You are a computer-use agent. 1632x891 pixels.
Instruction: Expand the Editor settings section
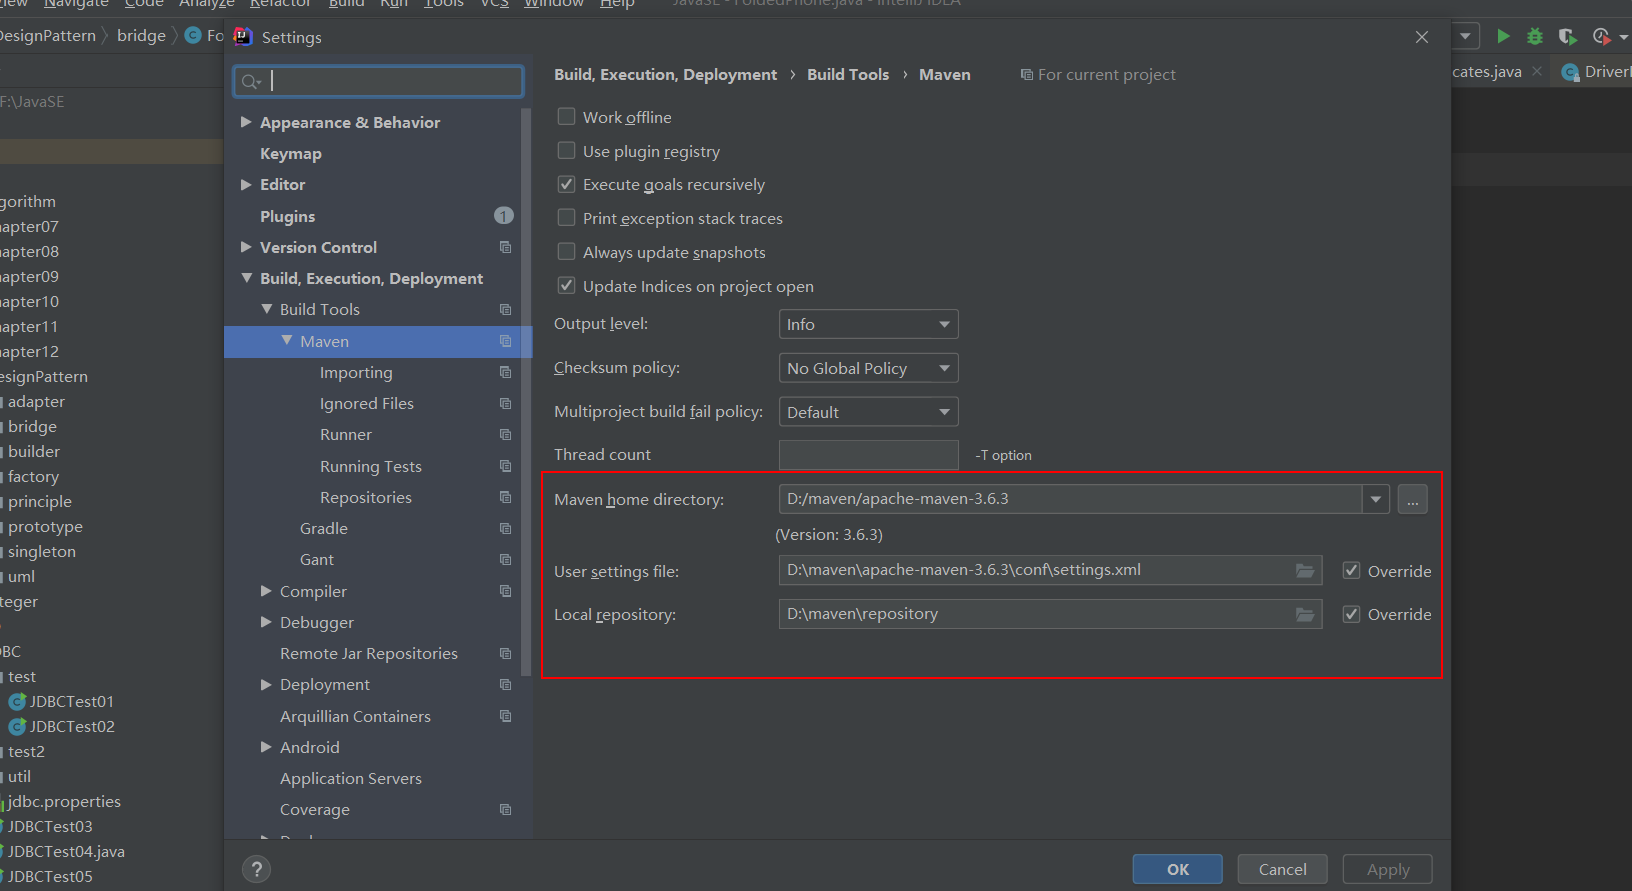tap(246, 184)
